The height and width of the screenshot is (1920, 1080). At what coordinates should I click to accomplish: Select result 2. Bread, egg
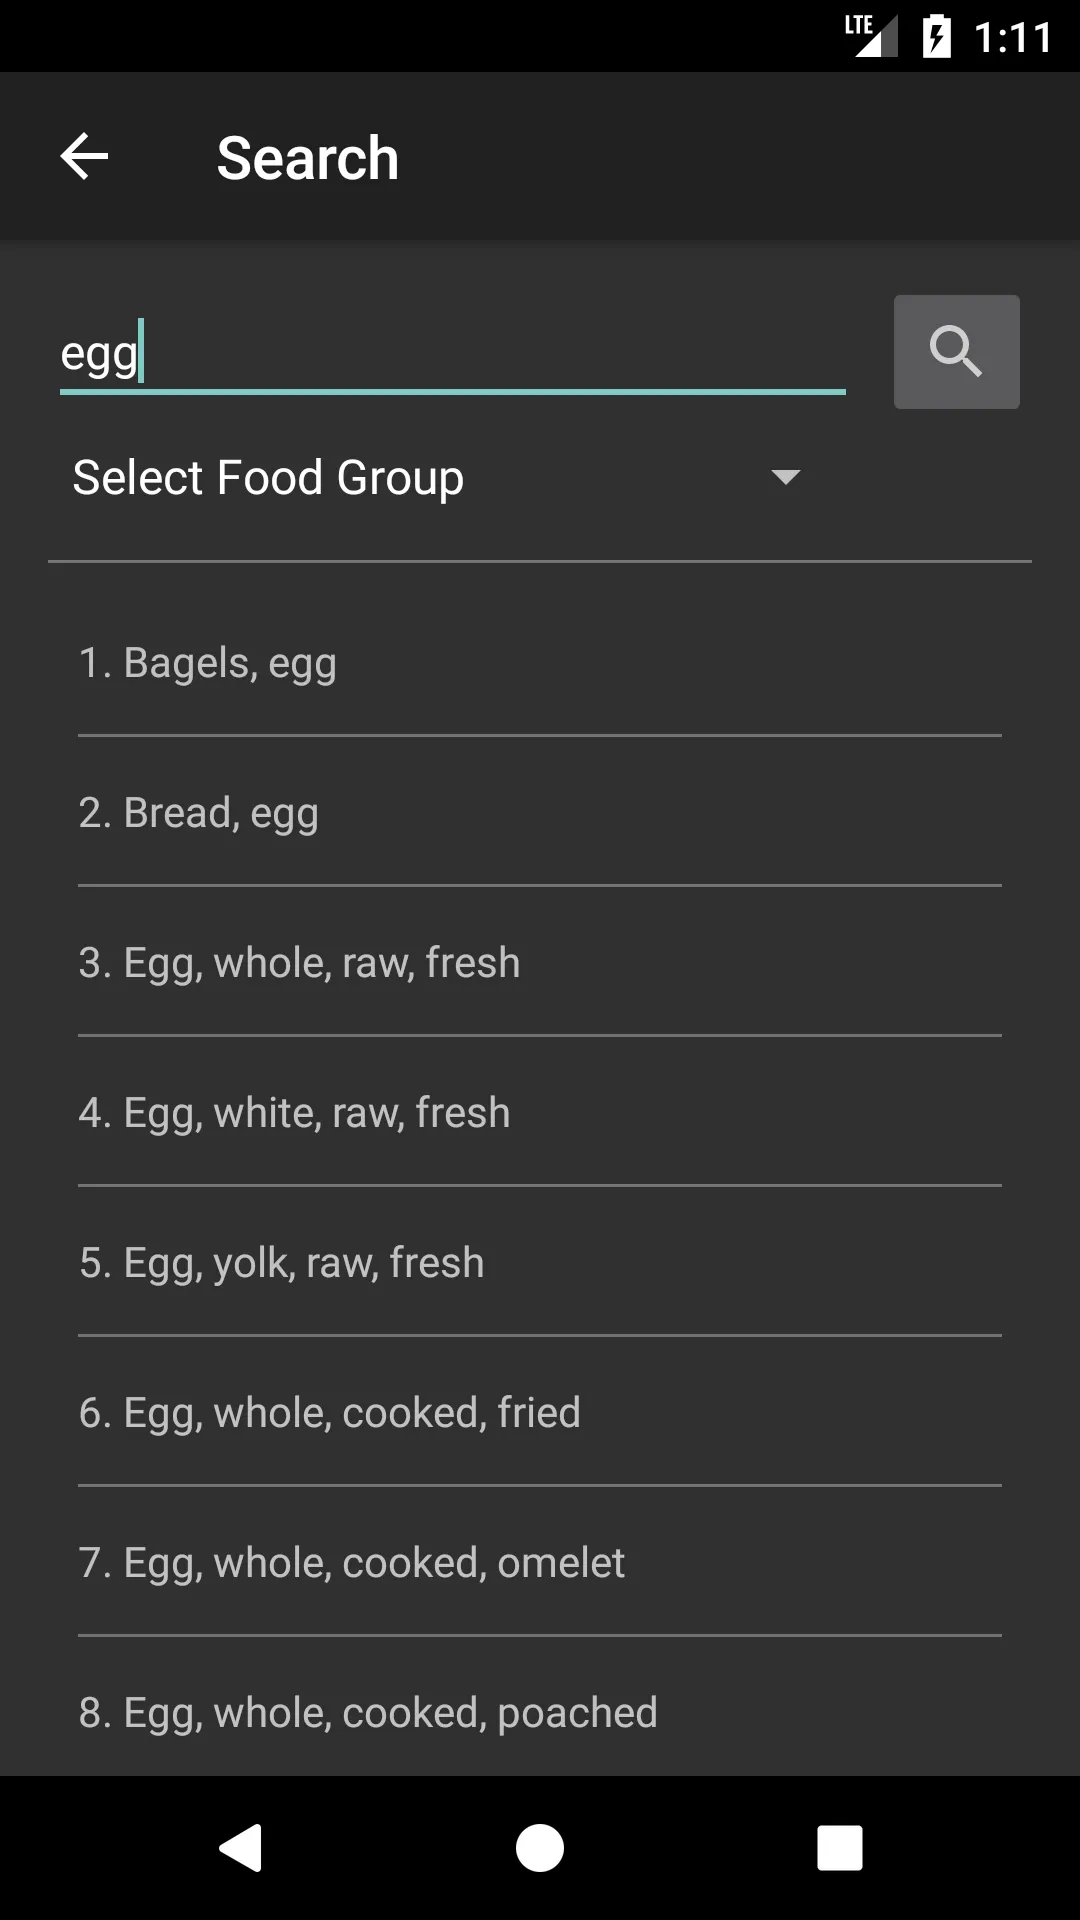[540, 812]
